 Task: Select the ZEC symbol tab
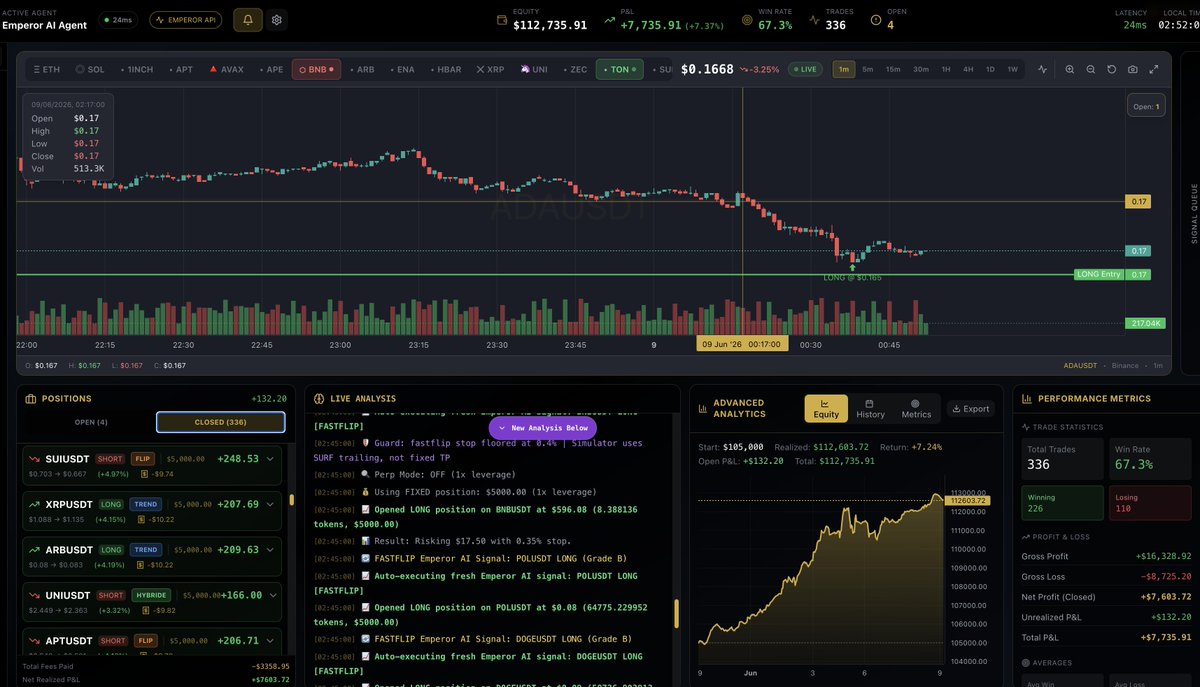click(575, 69)
